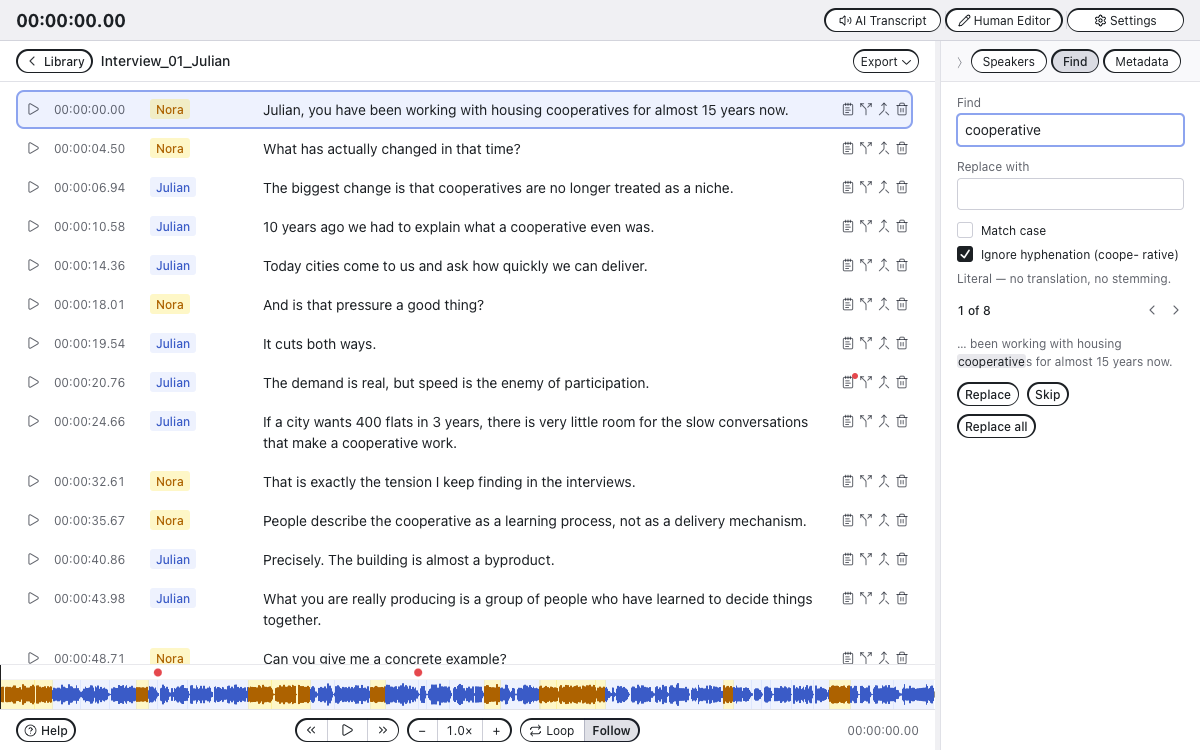Enable the Match case checkbox

(965, 230)
